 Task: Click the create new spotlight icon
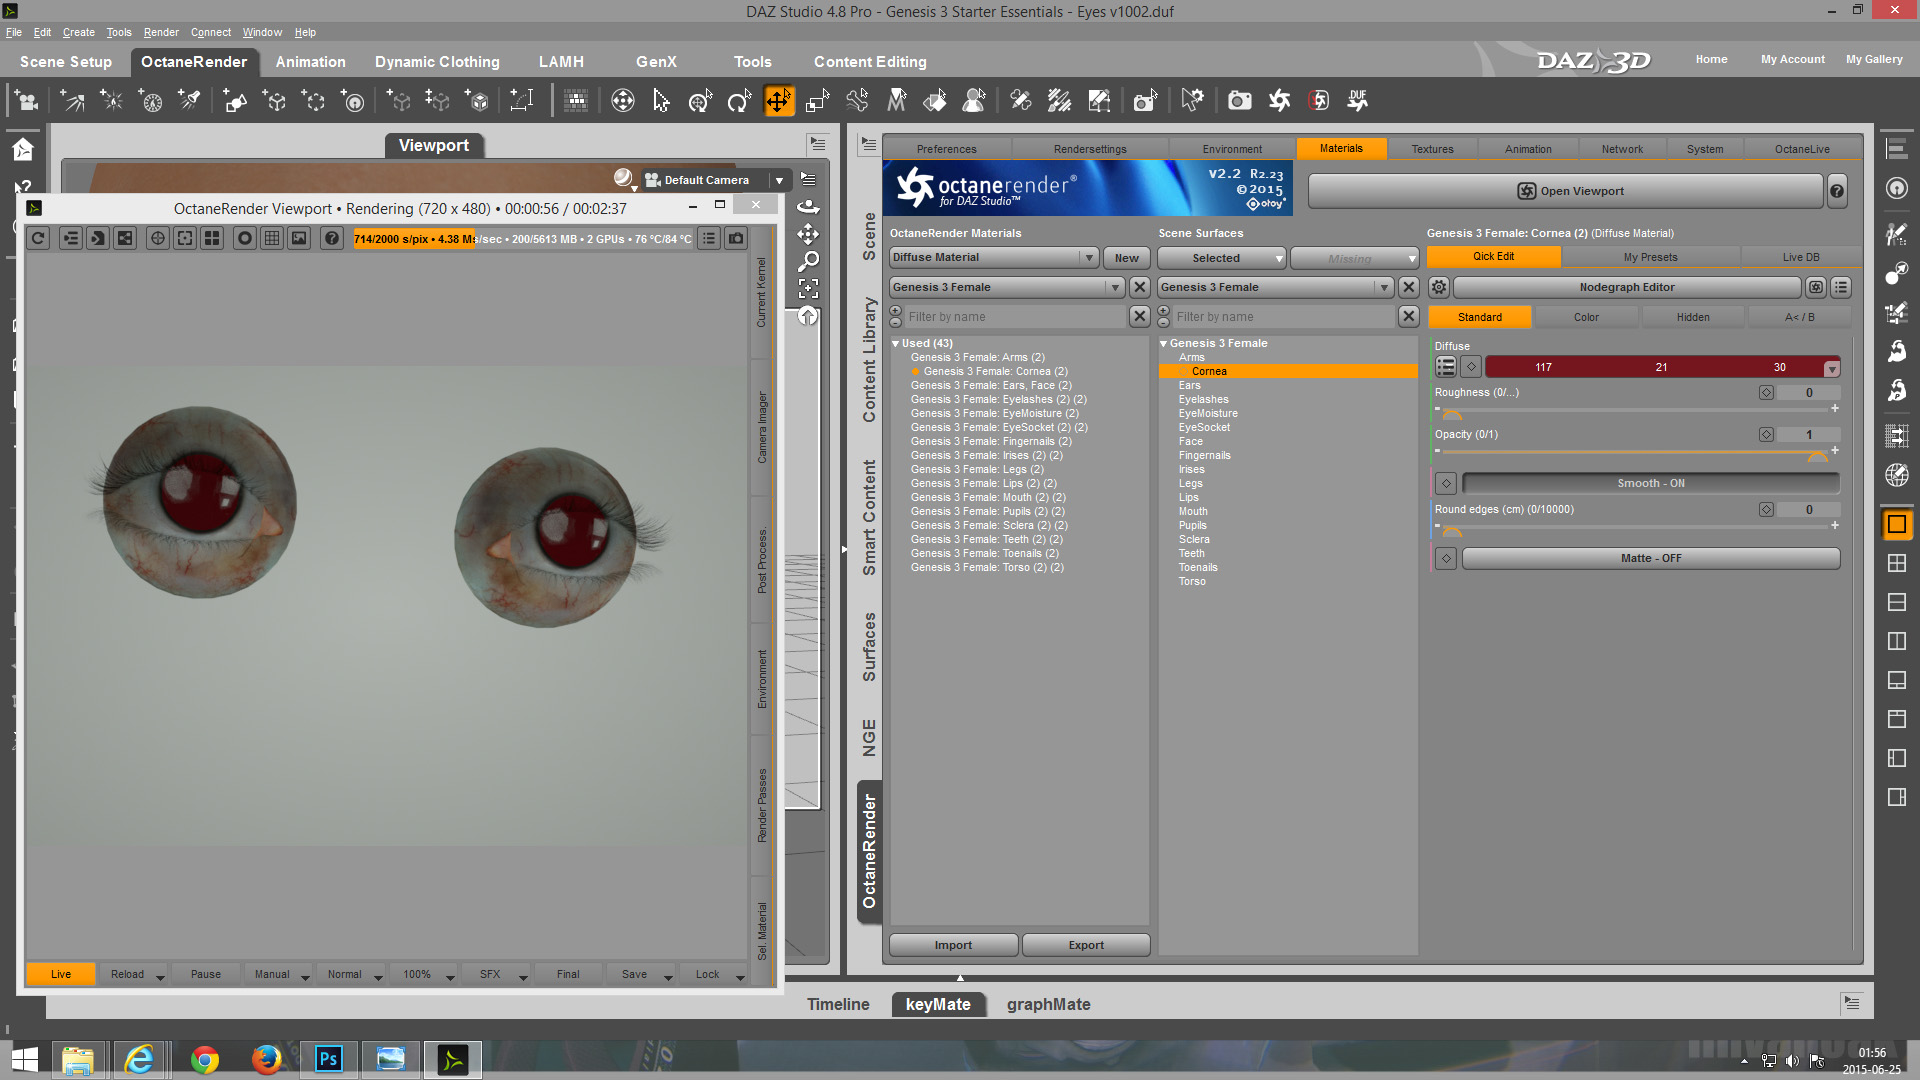pyautogui.click(x=188, y=100)
